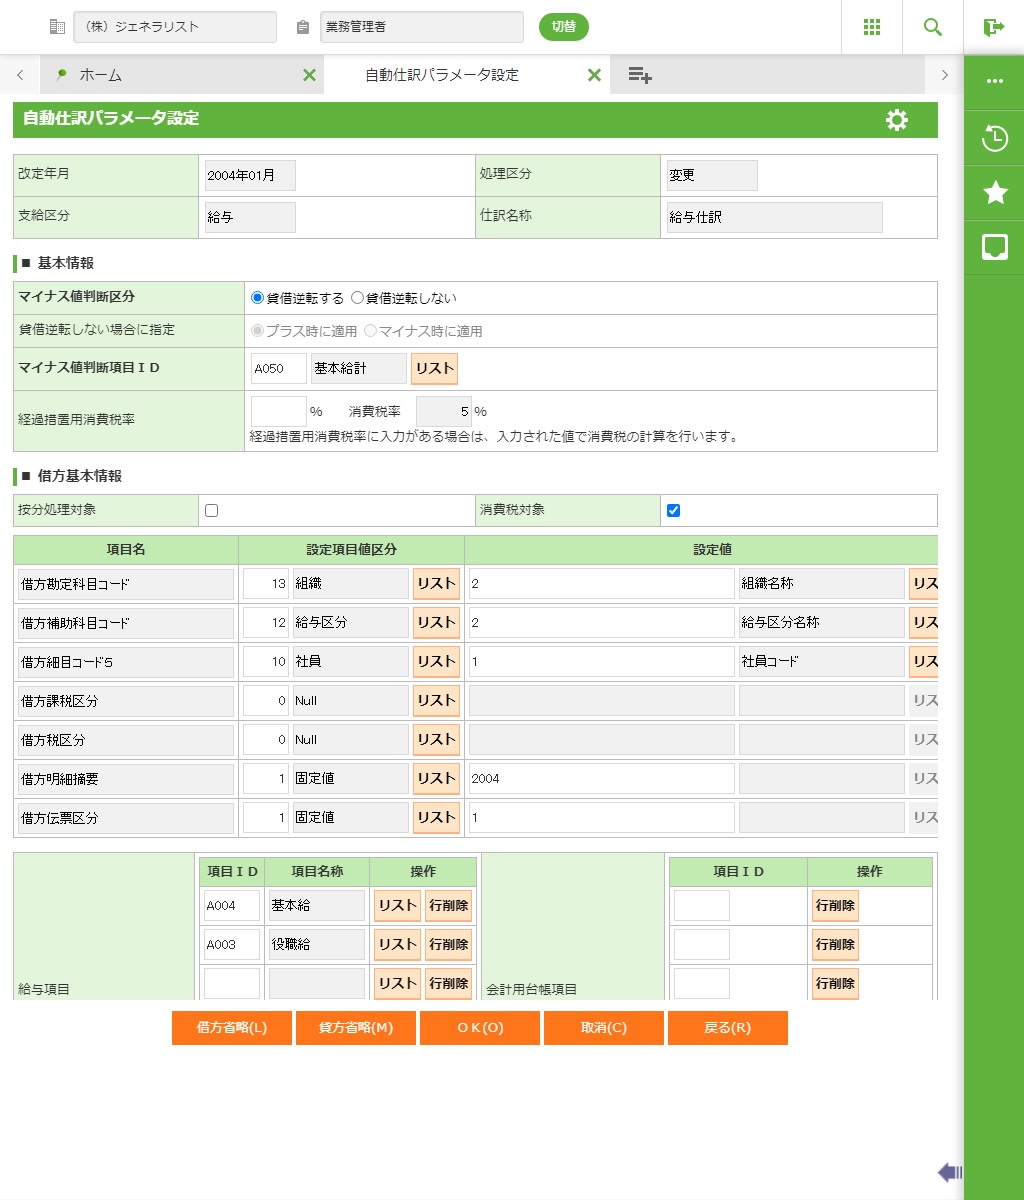
Task: Open favorites star icon in sidebar
Action: pyautogui.click(x=995, y=193)
